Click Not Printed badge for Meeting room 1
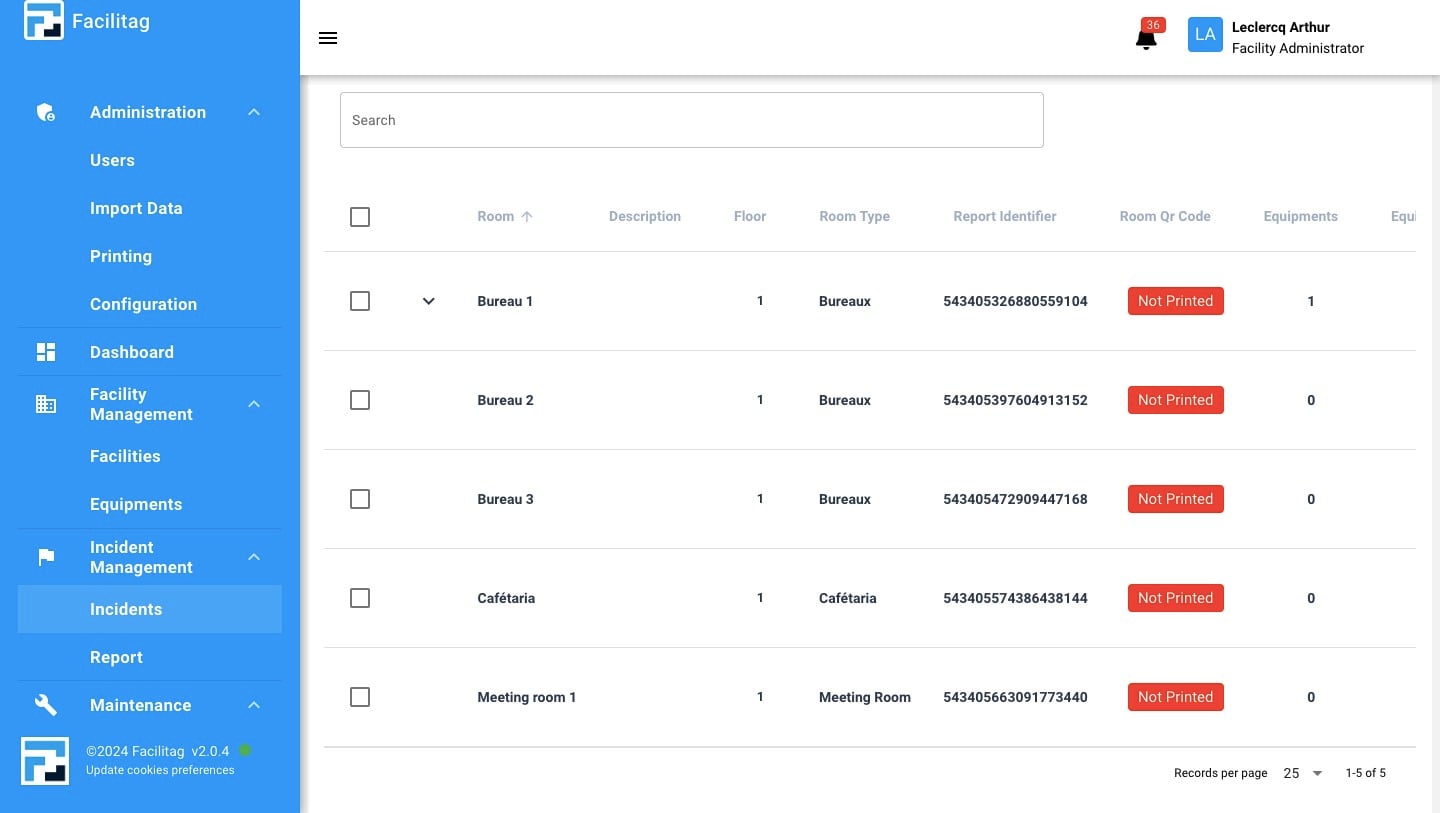 pyautogui.click(x=1175, y=697)
